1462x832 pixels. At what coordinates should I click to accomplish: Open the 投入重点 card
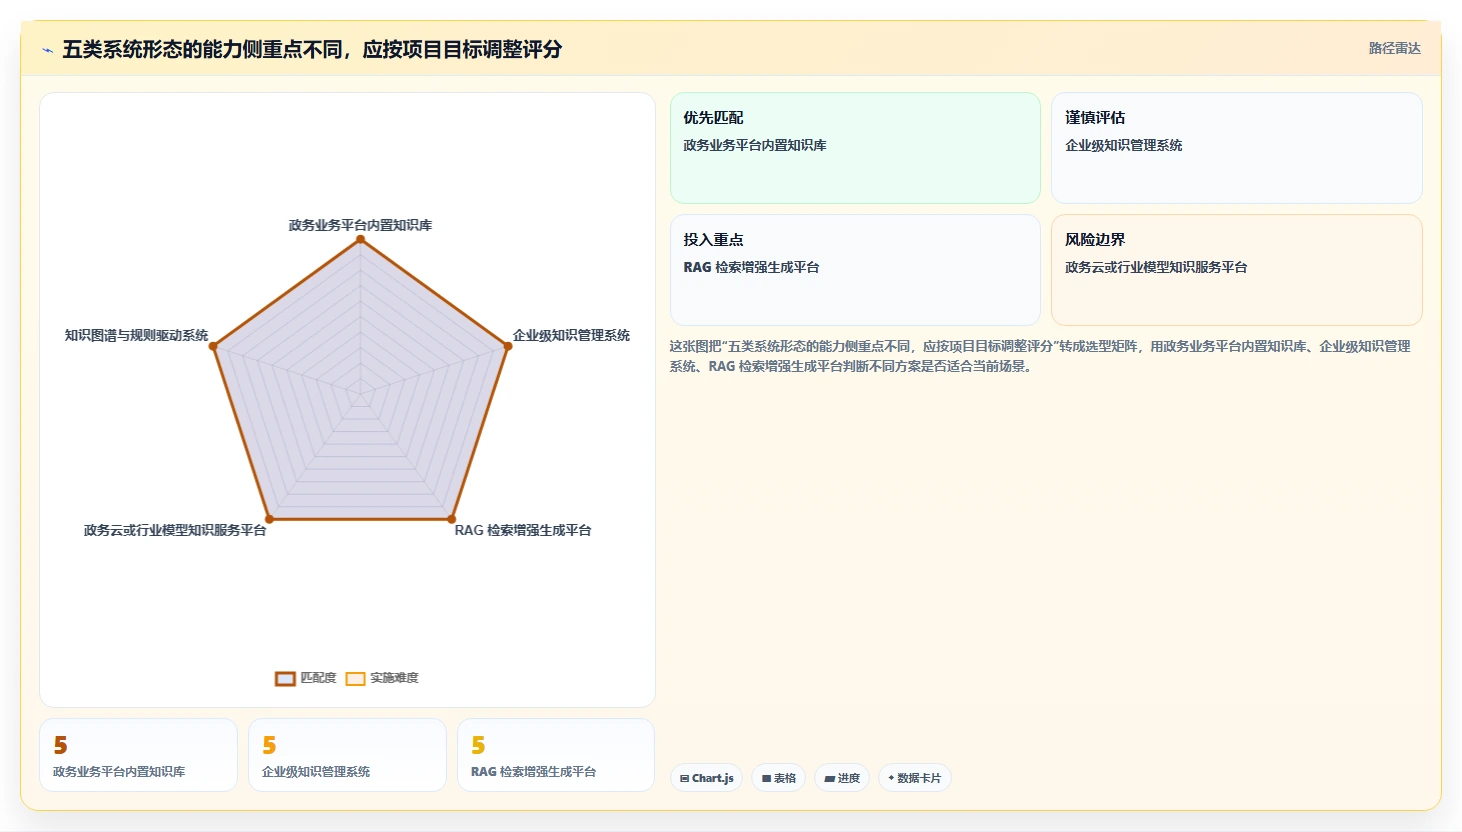click(855, 270)
